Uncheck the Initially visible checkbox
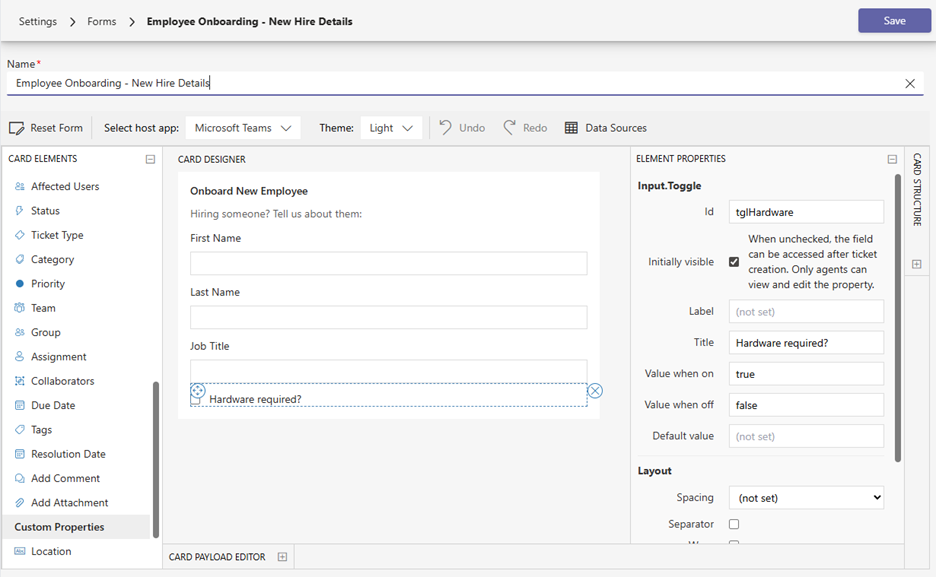Screen dimensions: 936x577 (x=734, y=262)
